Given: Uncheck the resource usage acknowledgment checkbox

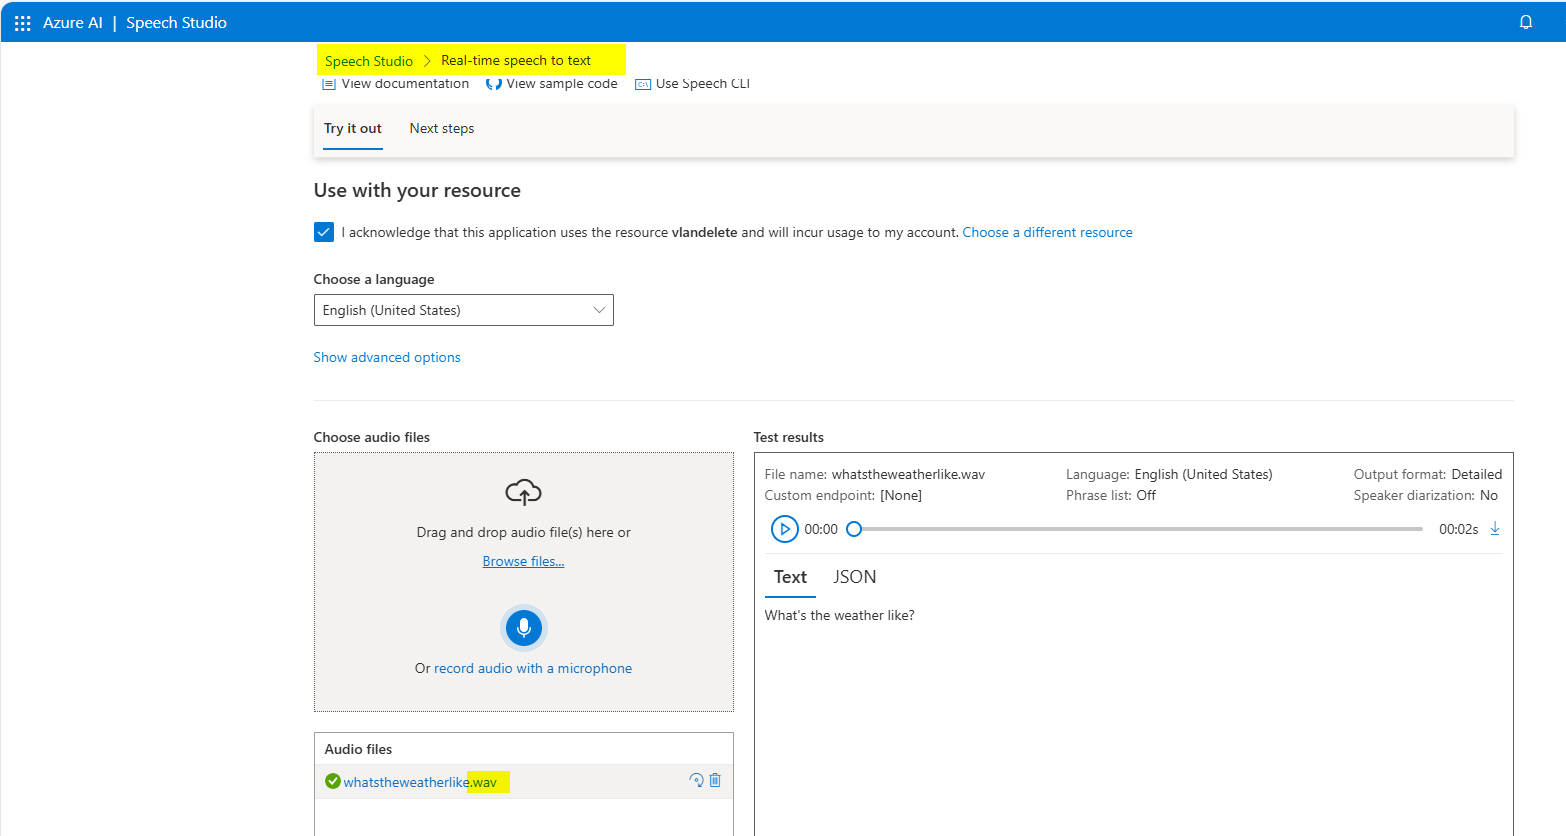Looking at the screenshot, I should tap(324, 232).
